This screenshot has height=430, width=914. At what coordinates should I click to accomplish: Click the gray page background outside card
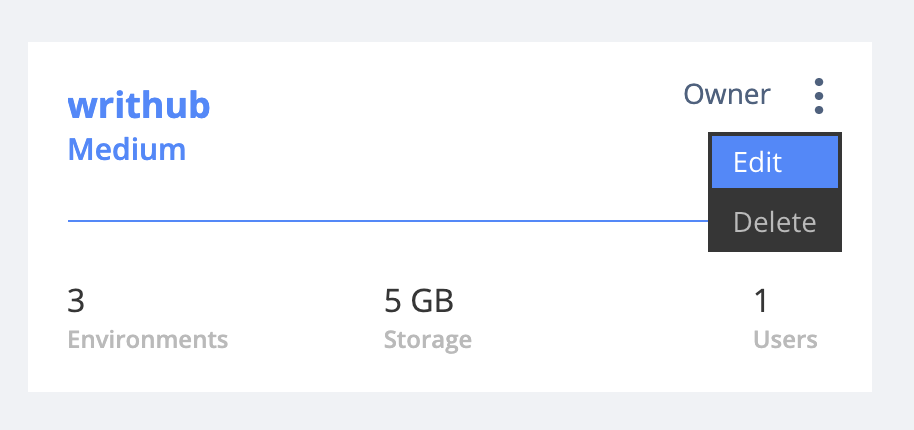tap(450, 412)
